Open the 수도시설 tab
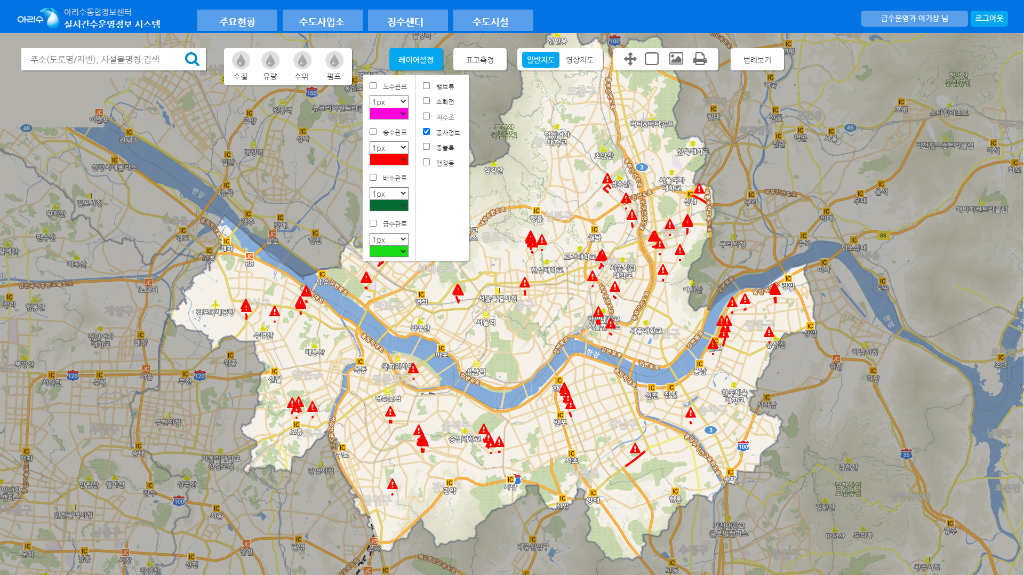Viewport: 1024px width, 575px height. [492, 21]
